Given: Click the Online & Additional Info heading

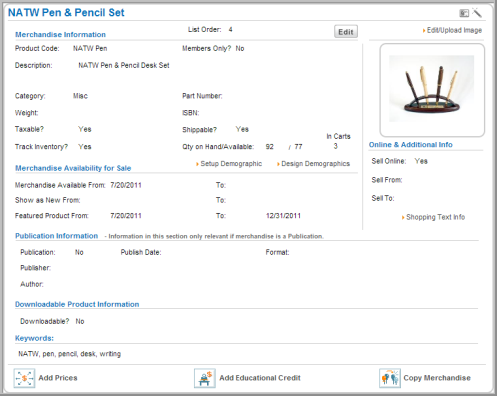Looking at the screenshot, I should [410, 145].
